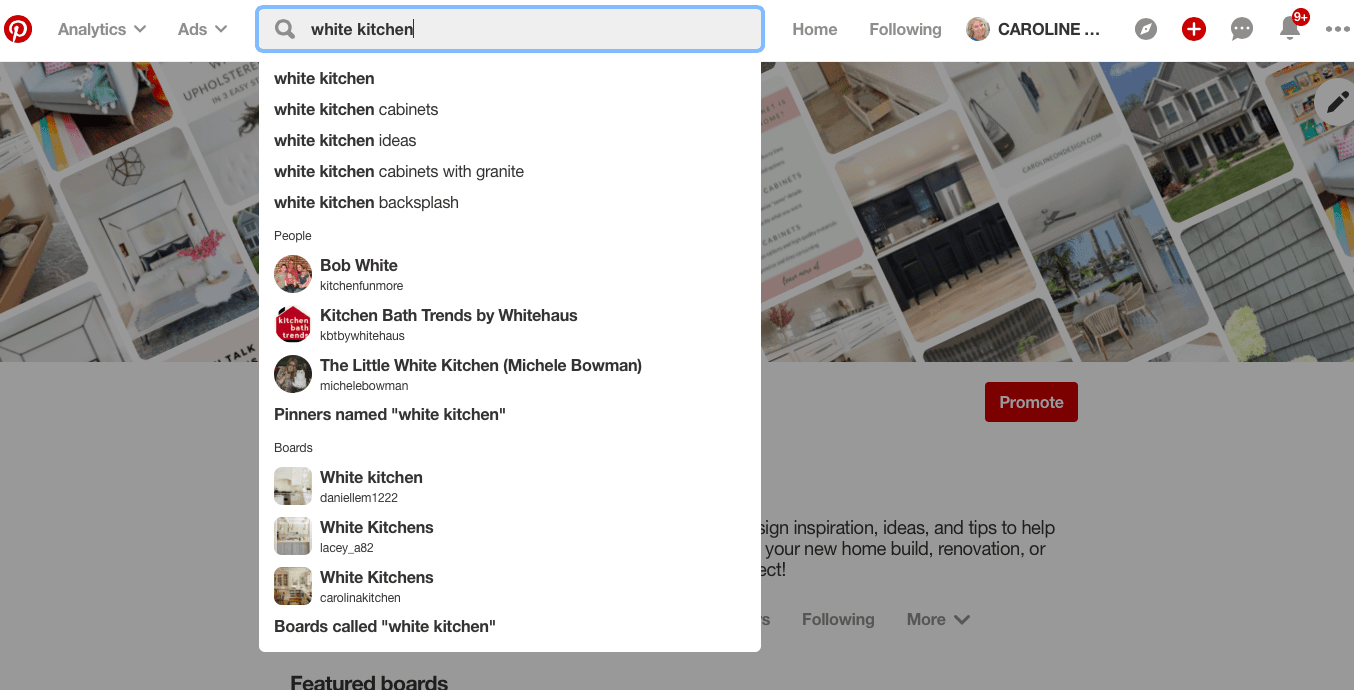
Task: Click Boards called "white kitchen" link
Action: tap(385, 627)
